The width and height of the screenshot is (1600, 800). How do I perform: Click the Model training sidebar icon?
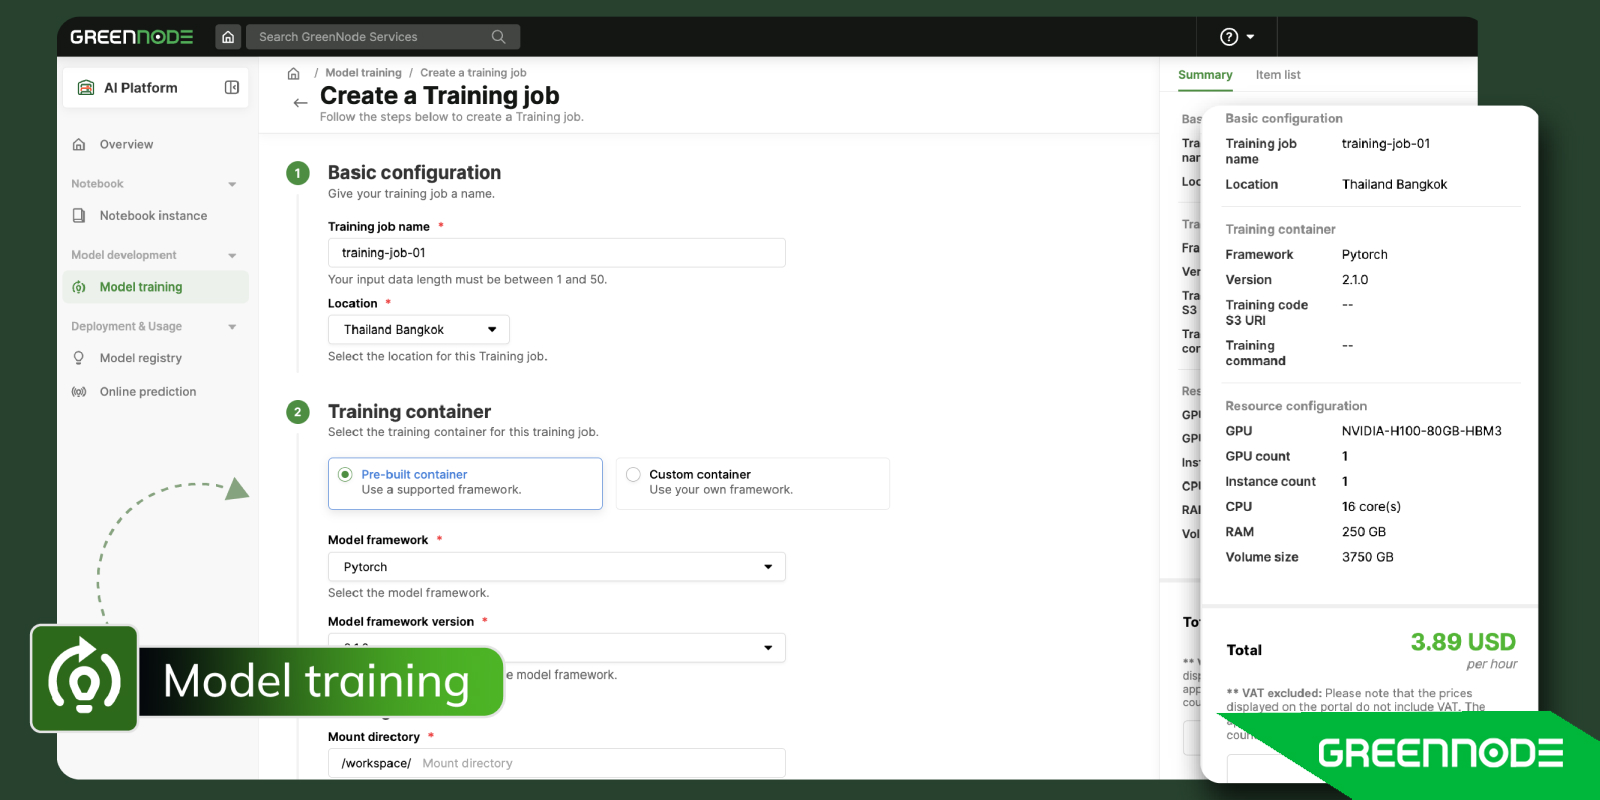pyautogui.click(x=79, y=287)
